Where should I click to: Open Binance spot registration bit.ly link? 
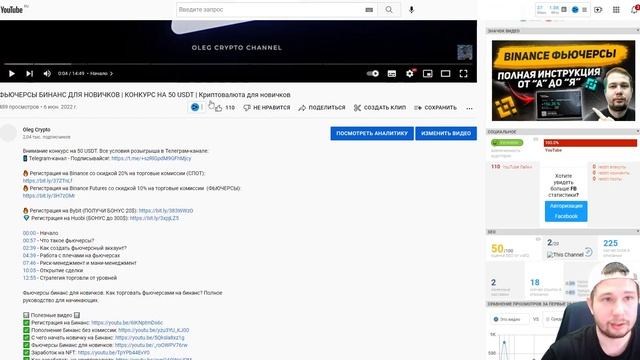(47, 181)
